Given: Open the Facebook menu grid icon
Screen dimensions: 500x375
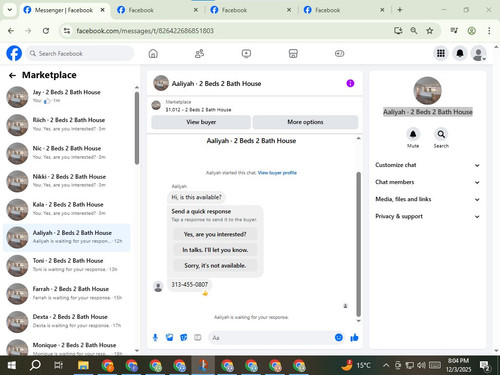Looking at the screenshot, I should coord(441,53).
